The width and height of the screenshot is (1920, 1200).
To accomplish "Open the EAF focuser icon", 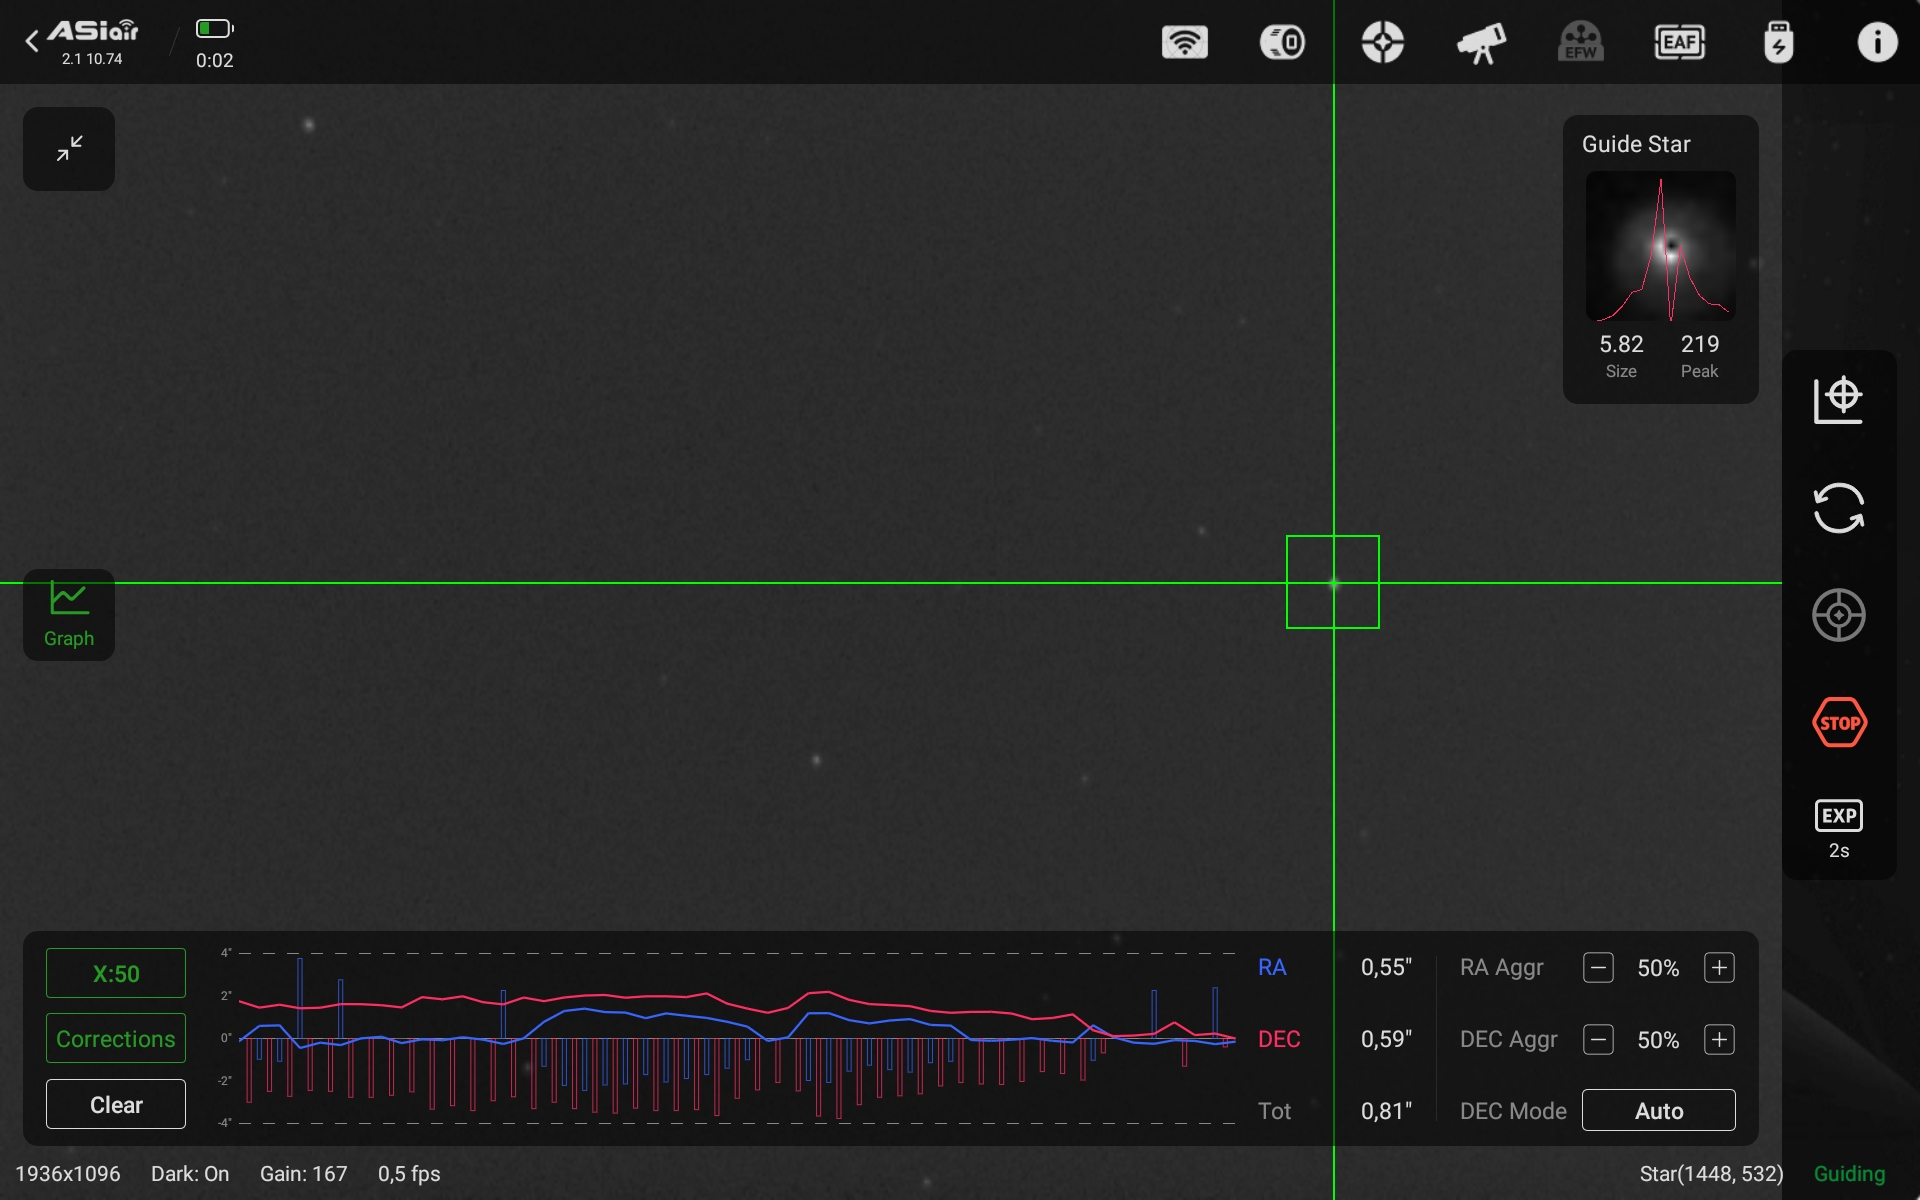I will [x=1679, y=42].
